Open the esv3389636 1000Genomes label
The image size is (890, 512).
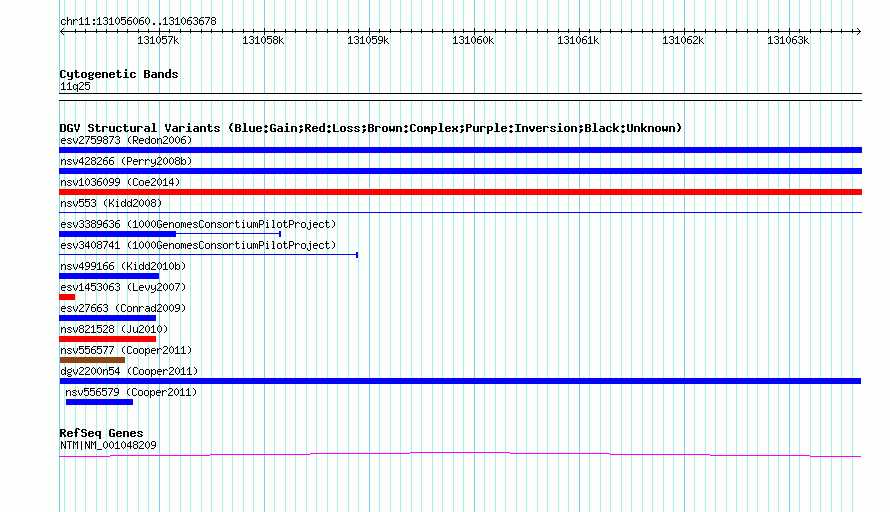198,224
